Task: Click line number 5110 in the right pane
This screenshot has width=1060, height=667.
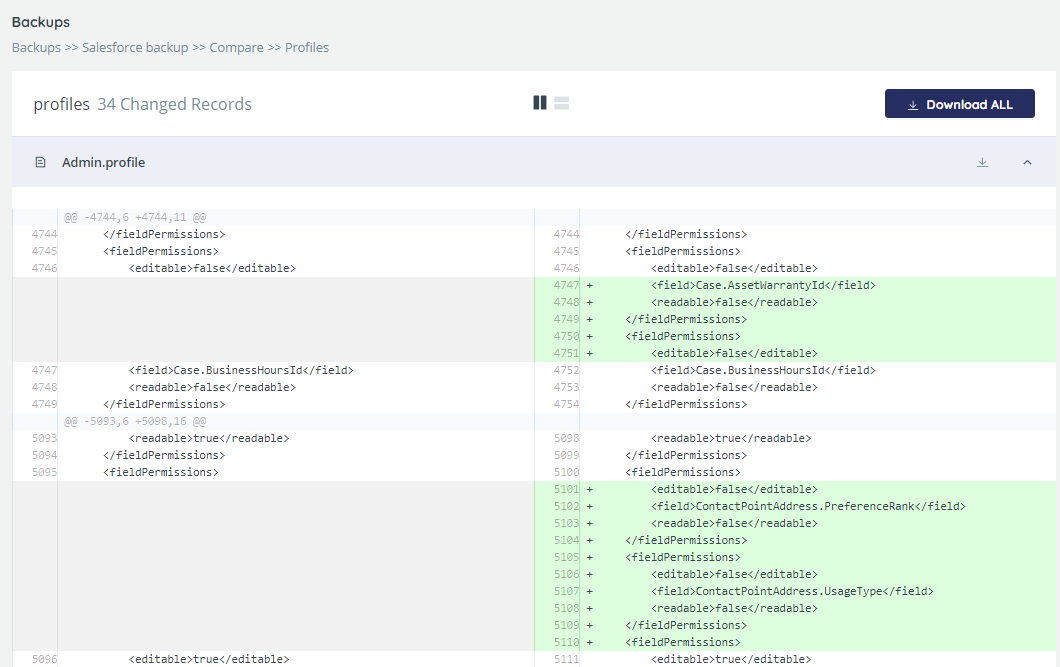Action: click(x=566, y=642)
